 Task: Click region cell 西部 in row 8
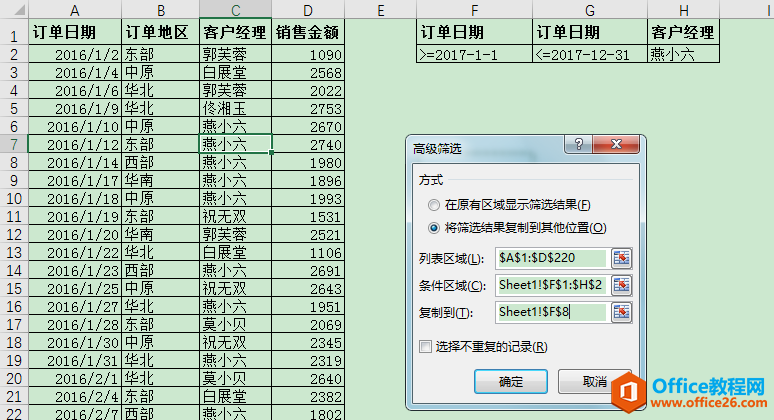point(160,162)
